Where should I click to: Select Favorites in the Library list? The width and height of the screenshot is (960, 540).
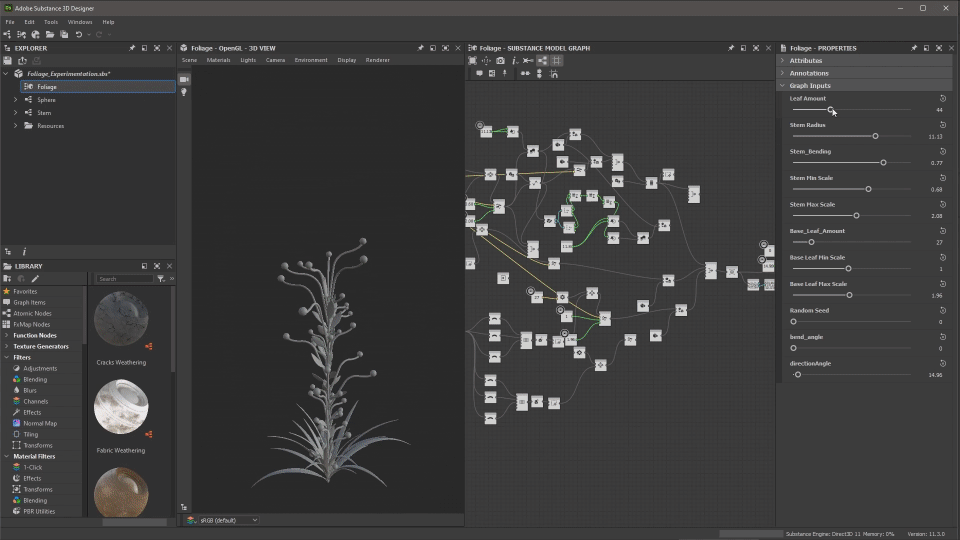25,291
